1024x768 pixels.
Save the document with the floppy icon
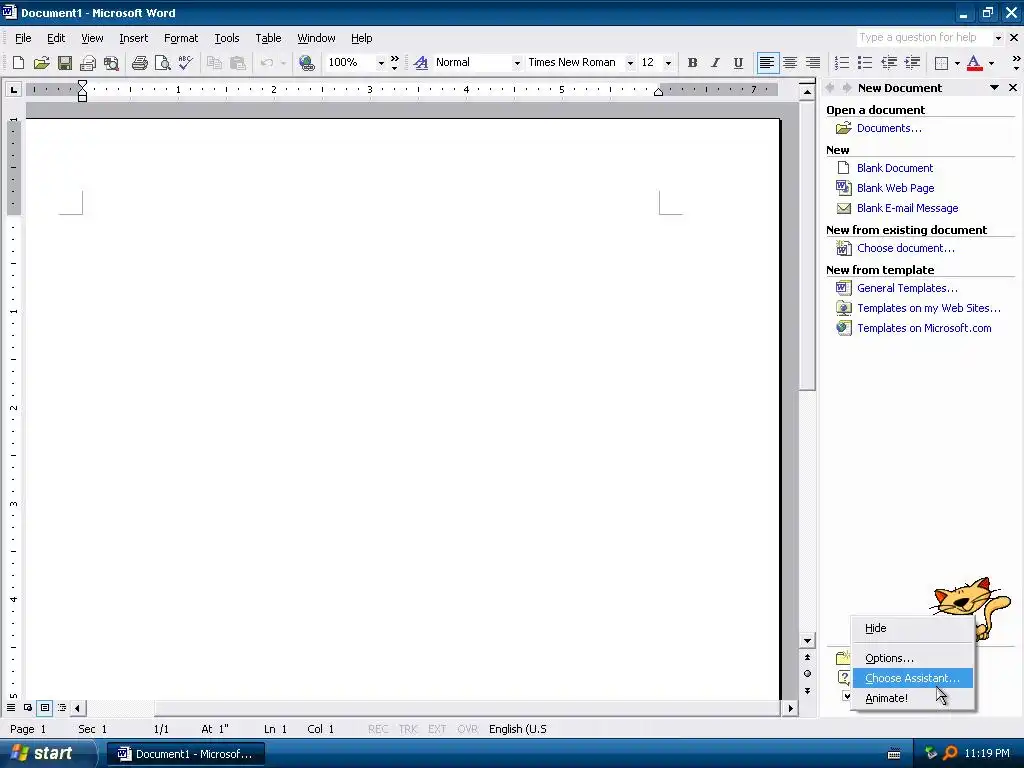[65, 63]
